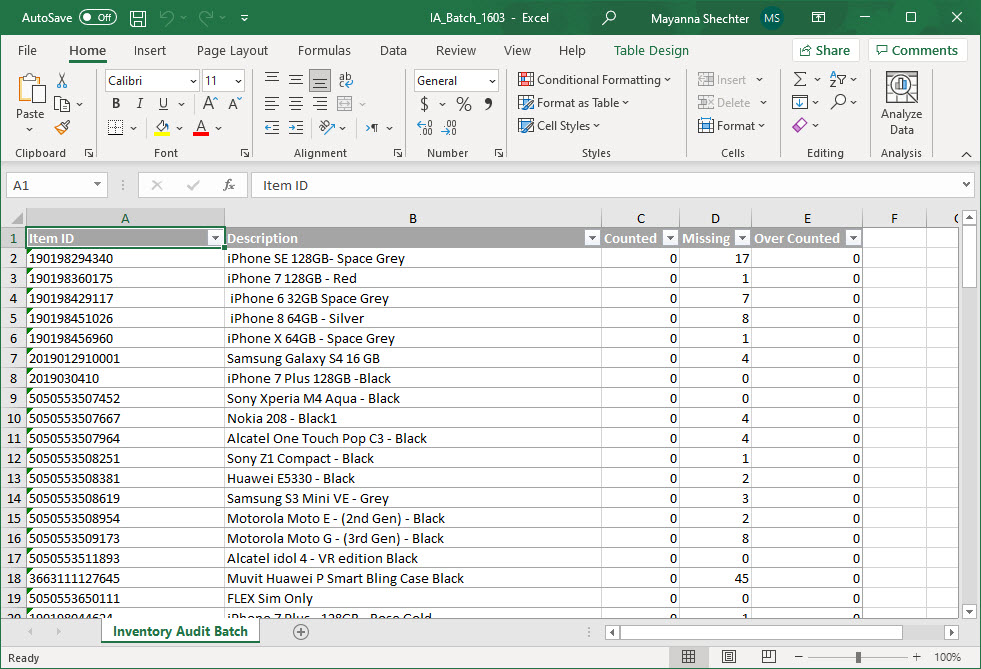981x669 pixels.
Task: Apply Comma Style format
Action: [x=489, y=104]
